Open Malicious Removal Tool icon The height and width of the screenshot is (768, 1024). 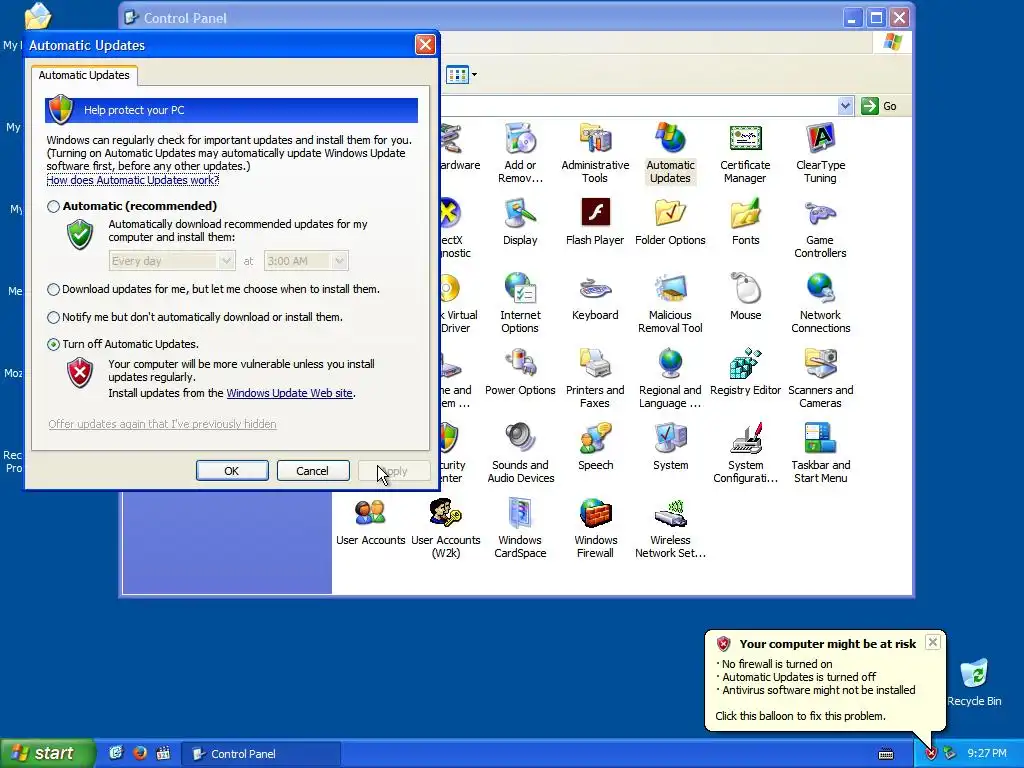pyautogui.click(x=670, y=303)
